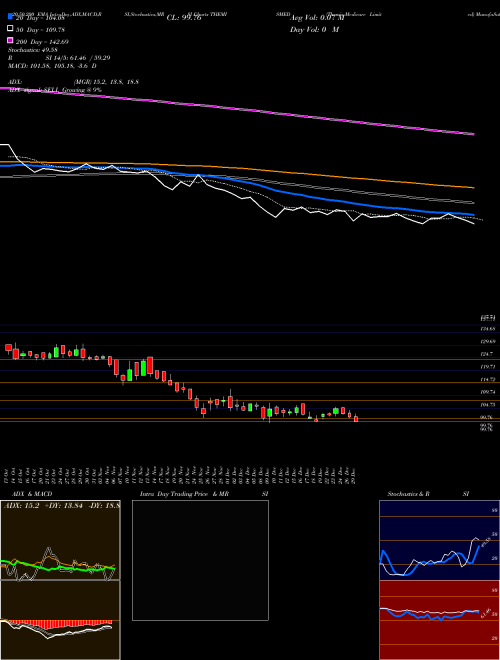
Task: Click the Stochastics: 49.58 reading
Action: coord(33,50)
